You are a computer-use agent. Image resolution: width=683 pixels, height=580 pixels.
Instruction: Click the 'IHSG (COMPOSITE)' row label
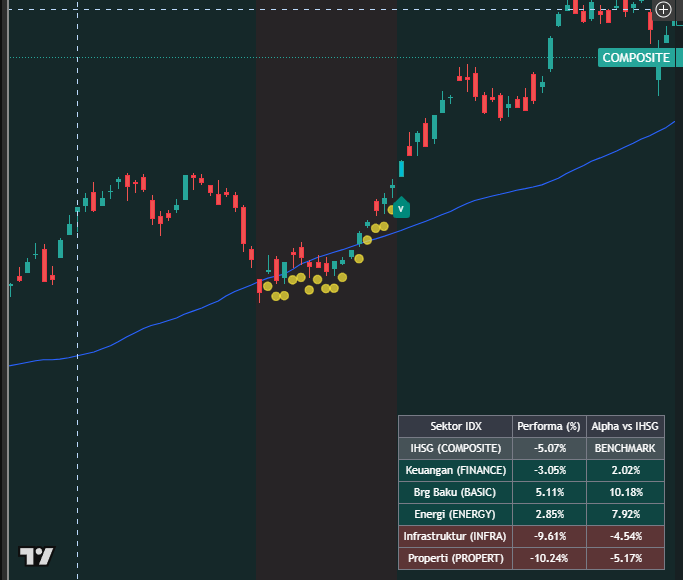click(456, 448)
